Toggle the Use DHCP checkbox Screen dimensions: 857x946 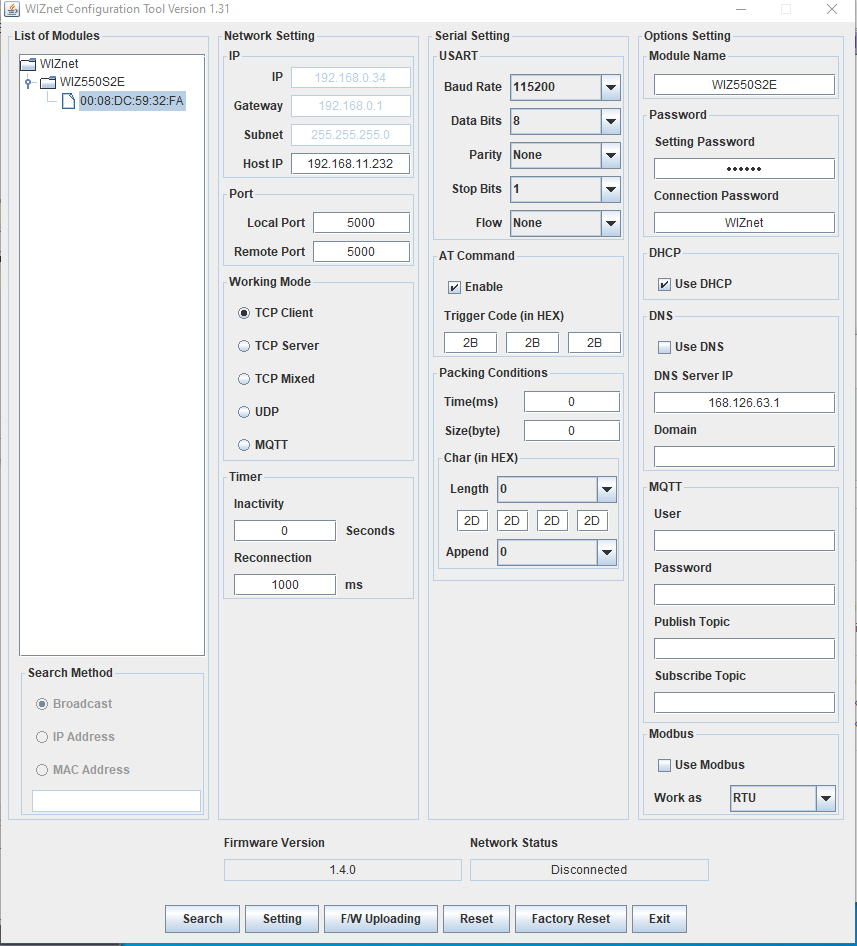[664, 284]
